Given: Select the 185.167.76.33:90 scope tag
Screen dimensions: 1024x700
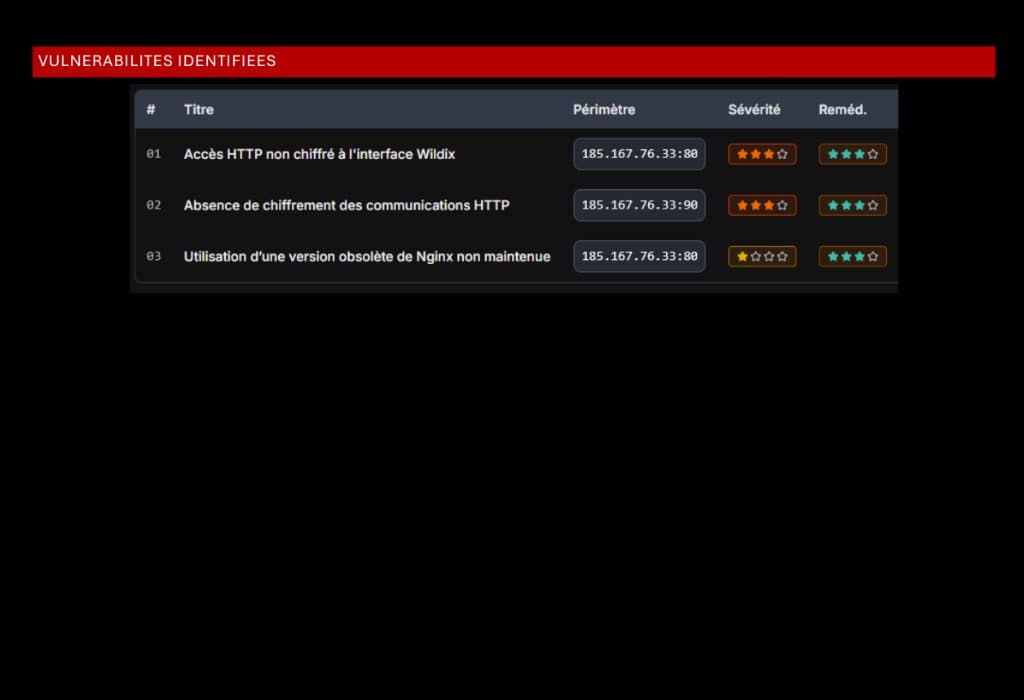Looking at the screenshot, I should (639, 205).
